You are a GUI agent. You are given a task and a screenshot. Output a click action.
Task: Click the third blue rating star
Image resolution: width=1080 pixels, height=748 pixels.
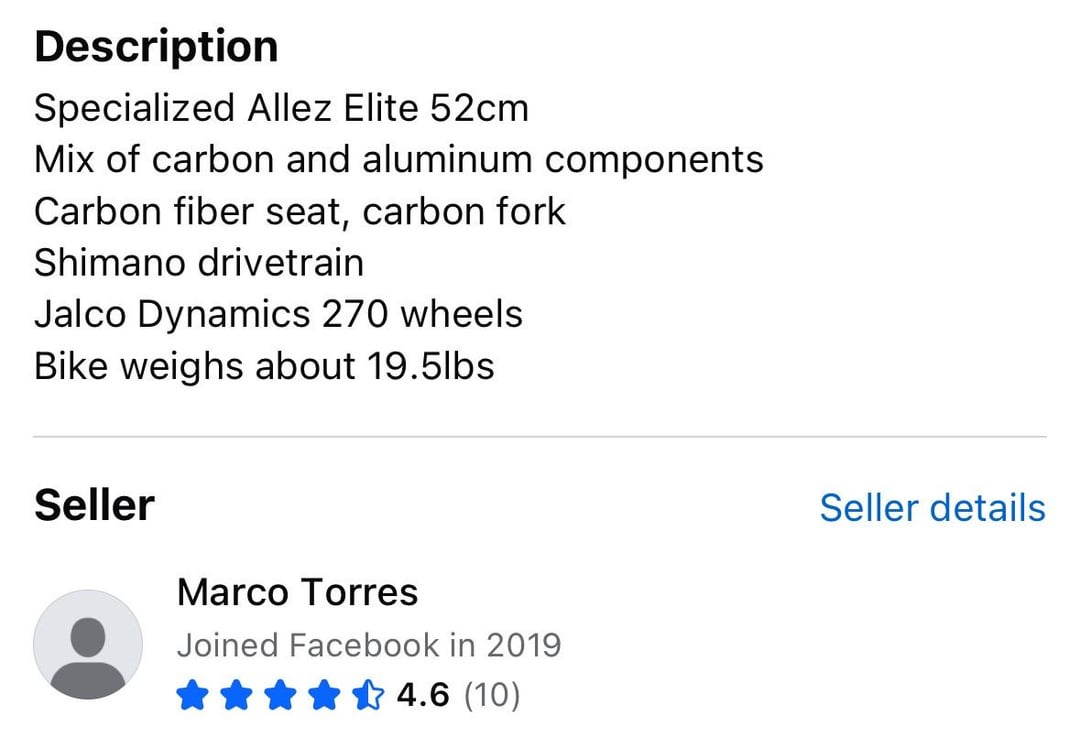pyautogui.click(x=279, y=695)
